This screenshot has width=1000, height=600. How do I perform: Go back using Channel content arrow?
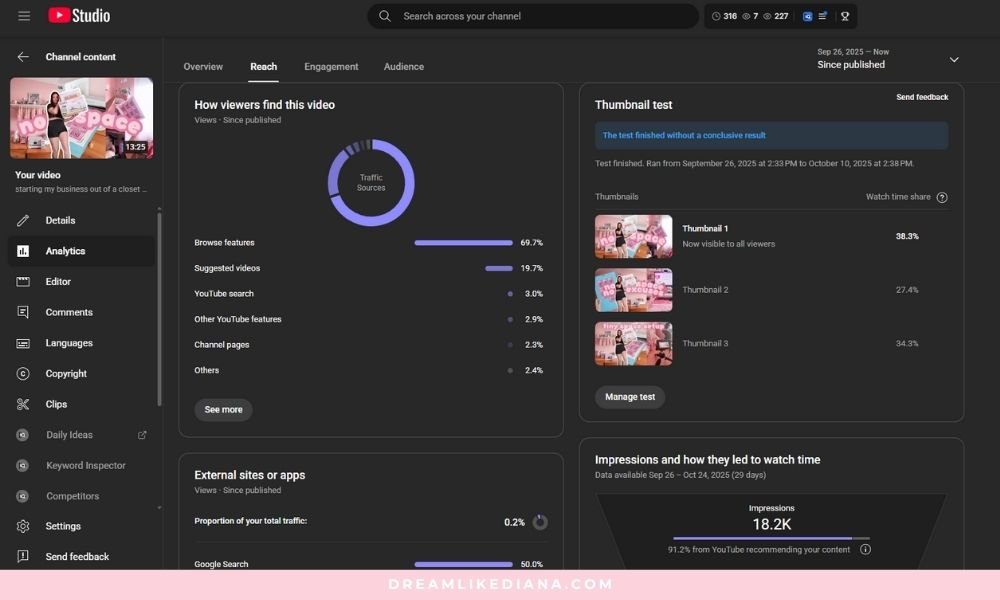coord(23,57)
